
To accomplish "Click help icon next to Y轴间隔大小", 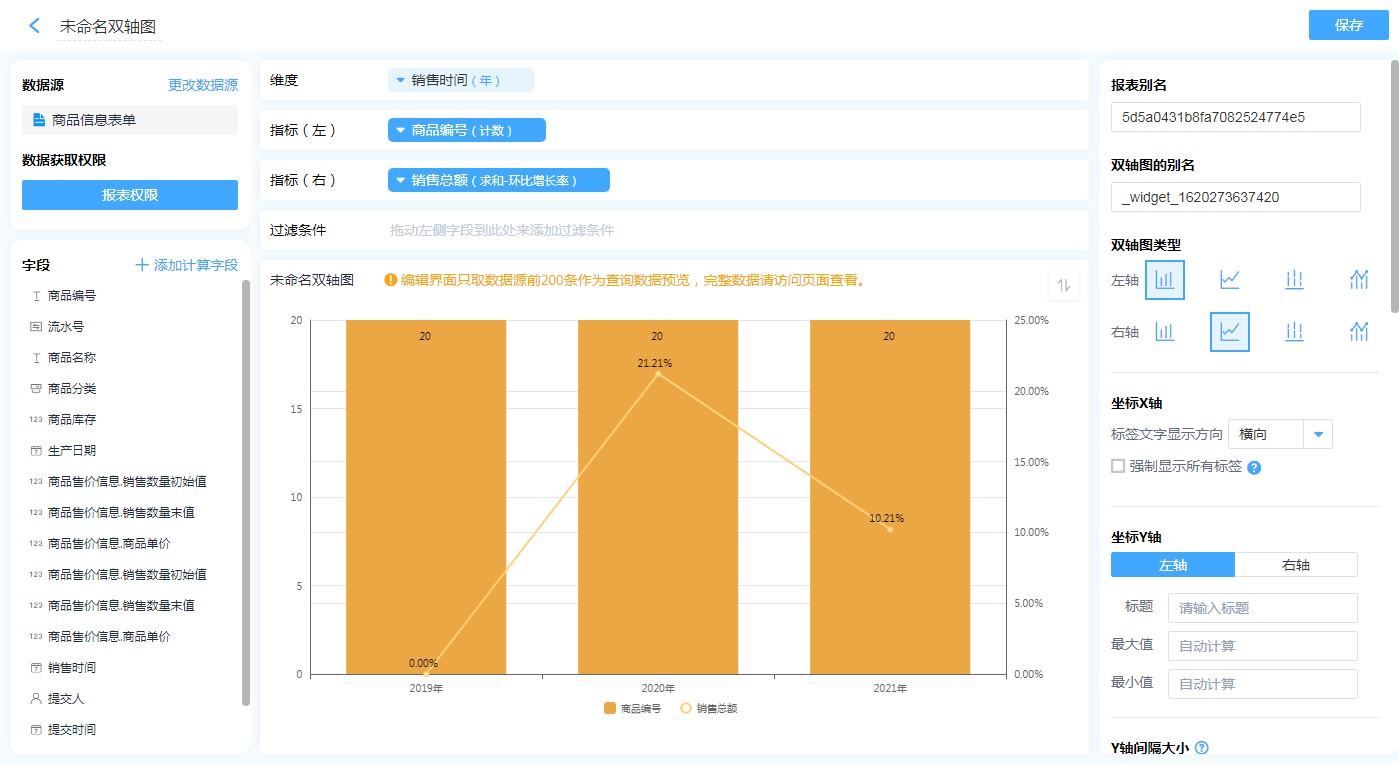I will tap(1202, 747).
